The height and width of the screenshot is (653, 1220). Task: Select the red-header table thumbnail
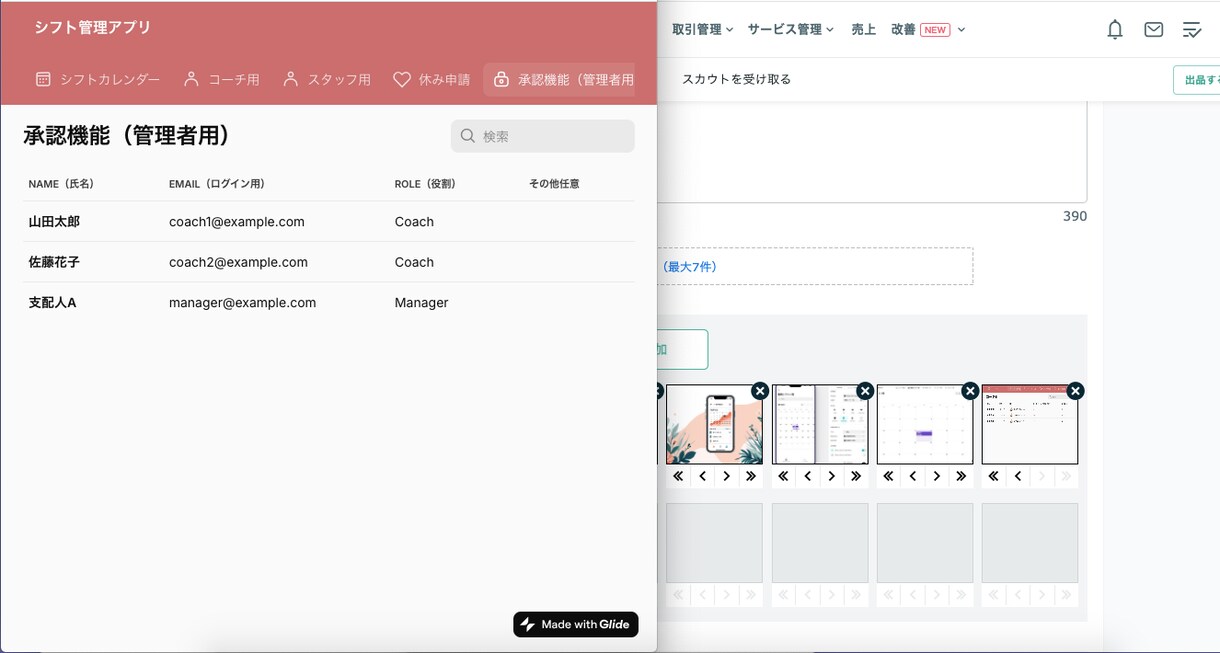1030,425
